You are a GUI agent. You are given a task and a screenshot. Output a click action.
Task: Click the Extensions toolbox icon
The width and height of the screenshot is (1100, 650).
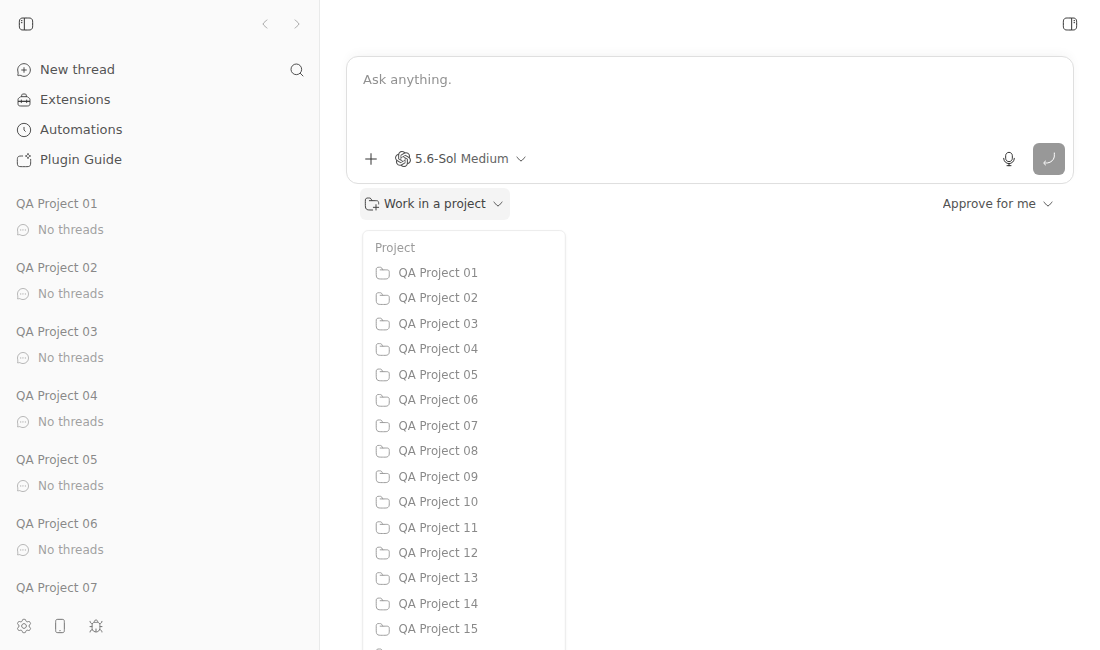pos(24,100)
